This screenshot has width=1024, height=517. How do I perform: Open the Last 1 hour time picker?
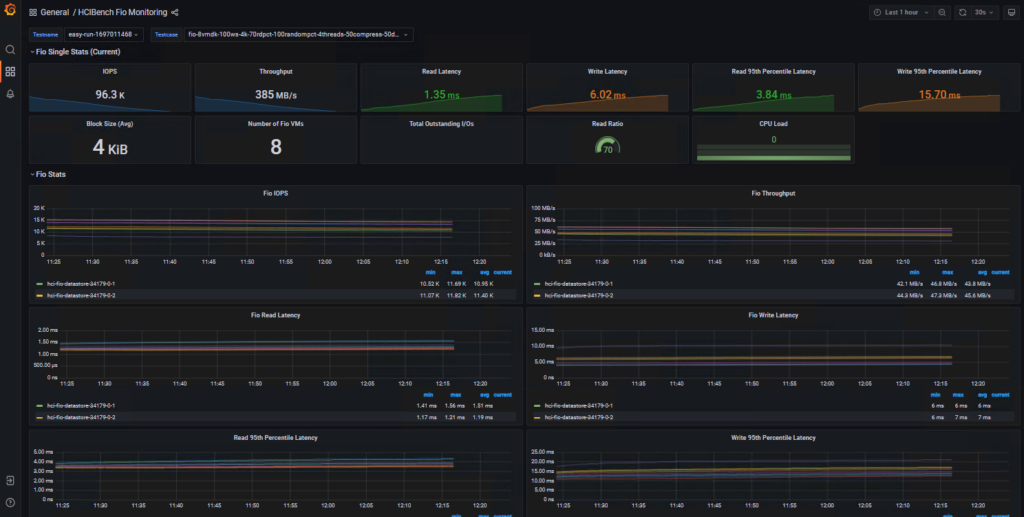pos(900,13)
